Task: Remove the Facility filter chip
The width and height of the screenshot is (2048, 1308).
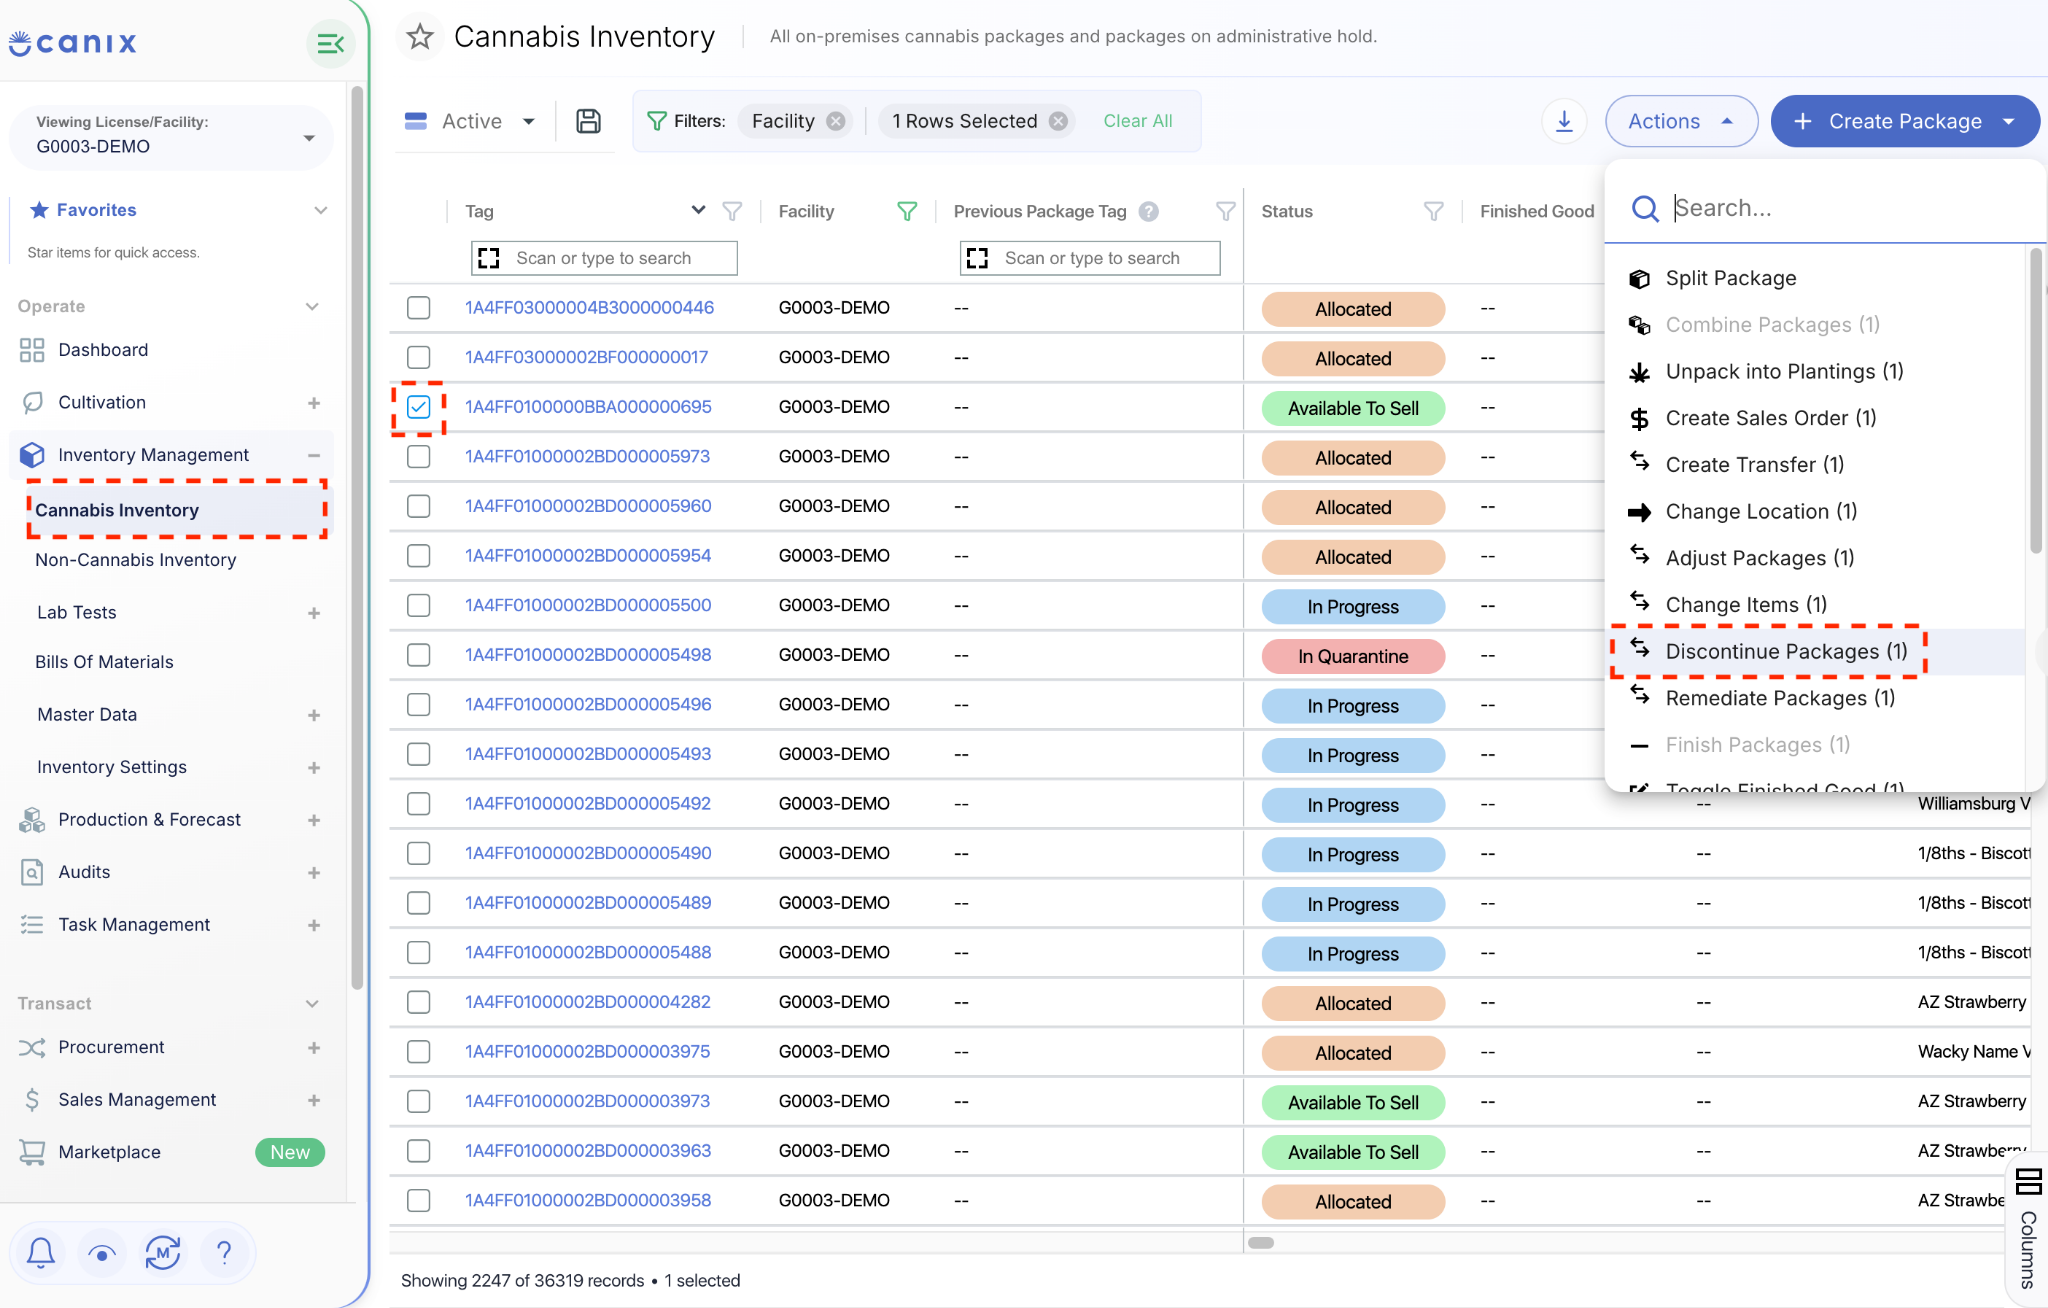Action: (836, 121)
